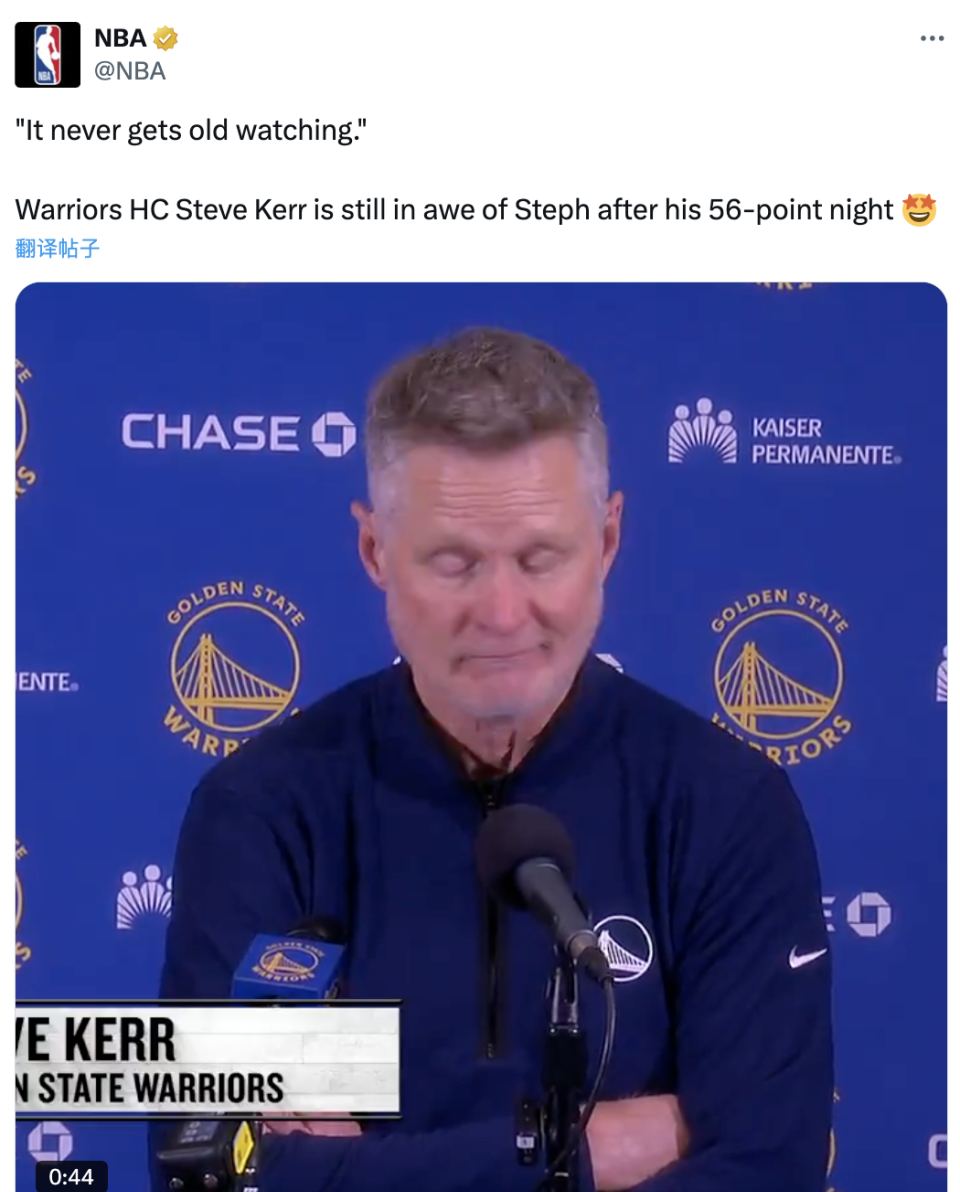This screenshot has width=960, height=1192.
Task: Open the three-dot more options menu
Action: (931, 38)
